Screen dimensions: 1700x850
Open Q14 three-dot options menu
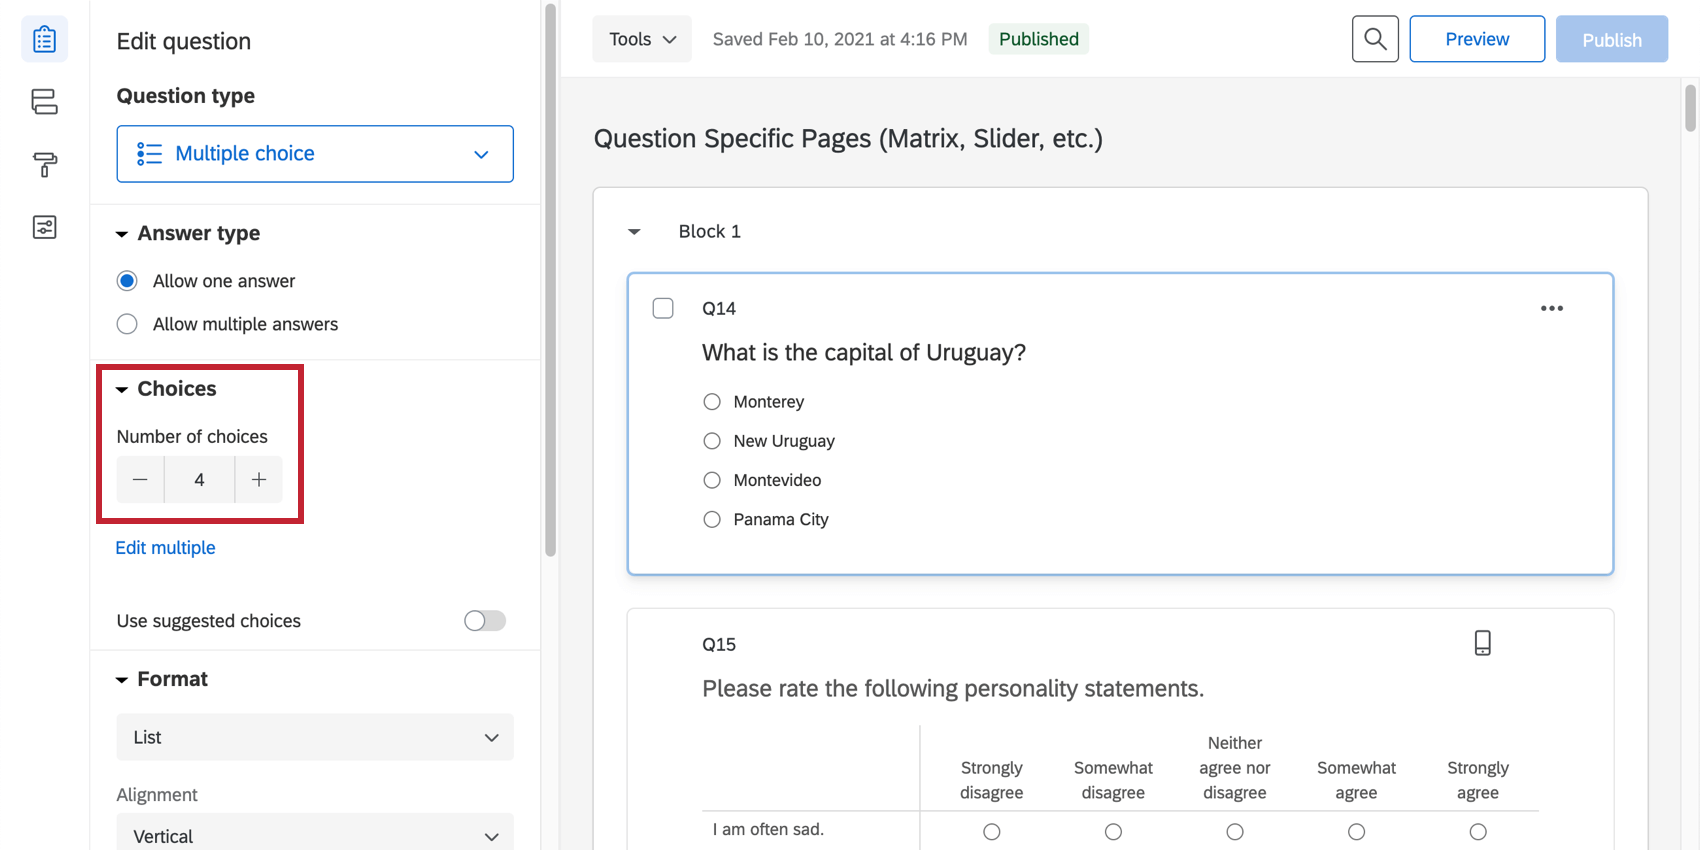(1551, 308)
